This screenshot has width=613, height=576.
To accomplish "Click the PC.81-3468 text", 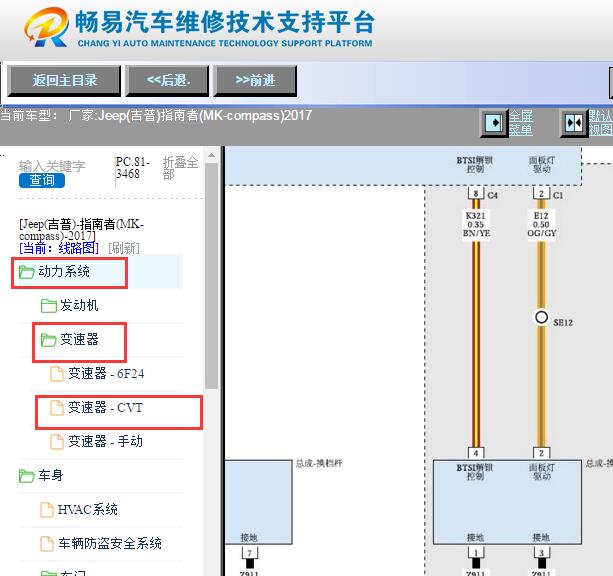I will (133, 168).
